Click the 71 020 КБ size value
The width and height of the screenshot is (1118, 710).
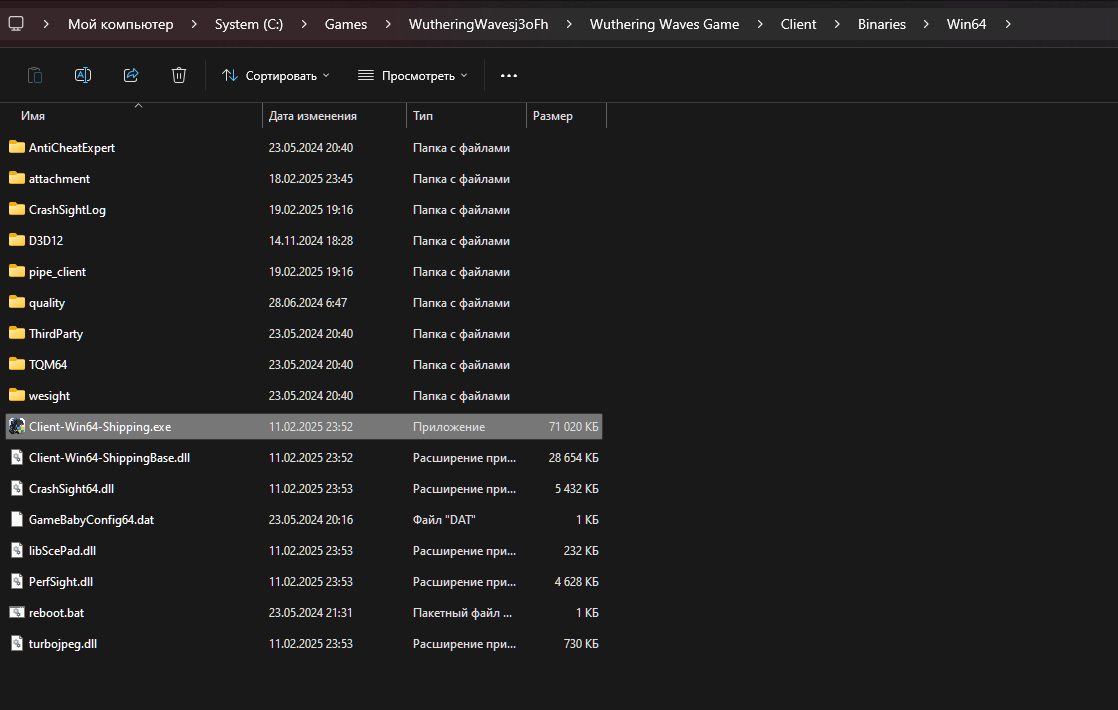[x=573, y=427]
